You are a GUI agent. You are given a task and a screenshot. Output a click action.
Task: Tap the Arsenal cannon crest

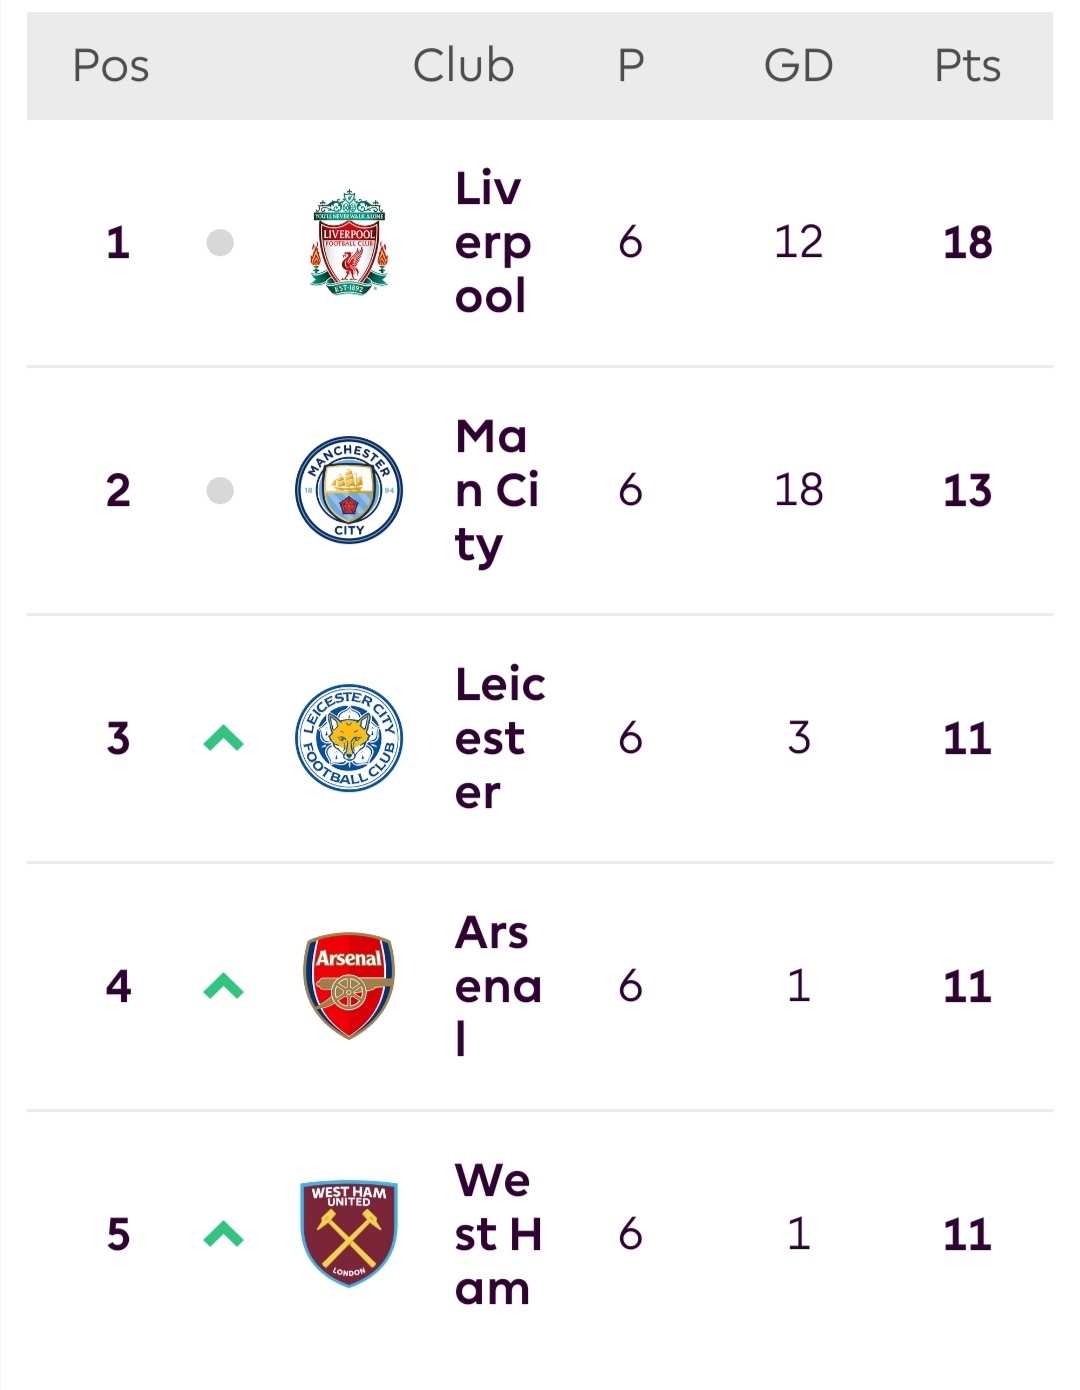click(349, 986)
